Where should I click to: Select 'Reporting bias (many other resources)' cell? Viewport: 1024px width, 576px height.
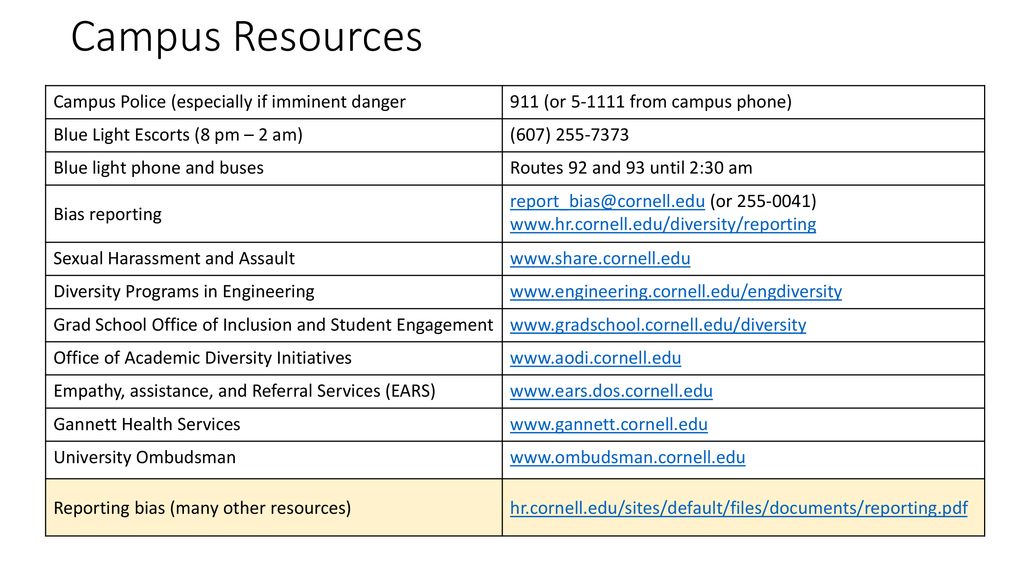pos(274,507)
